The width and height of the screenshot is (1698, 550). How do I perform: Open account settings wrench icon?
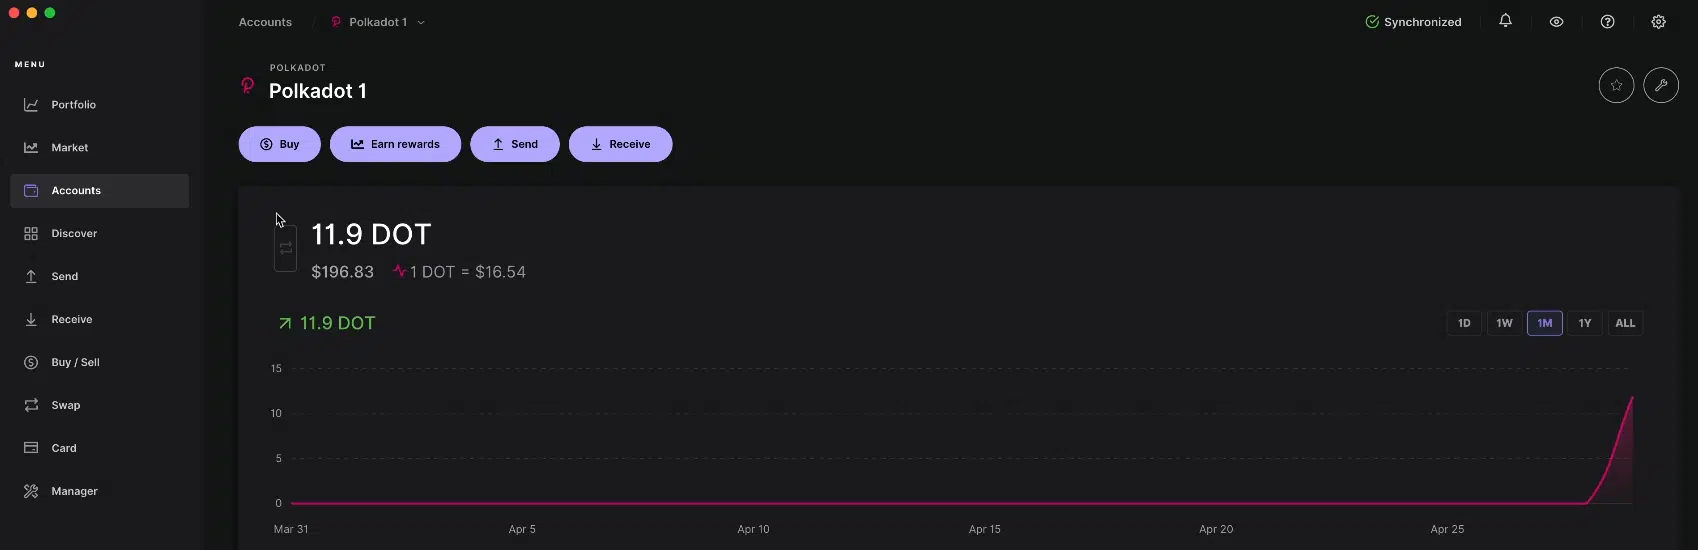coord(1661,85)
